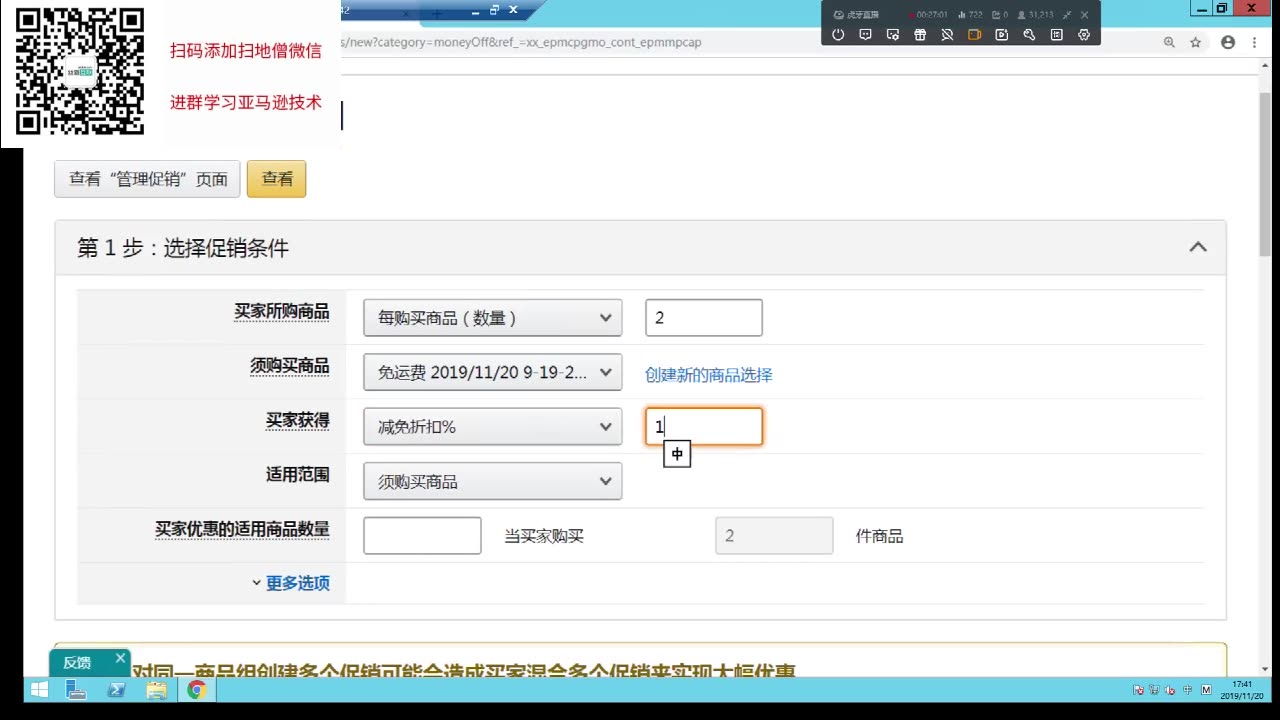Viewport: 1280px width, 720px height.
Task: Open the Chrome three-dot menu
Action: tap(1254, 42)
